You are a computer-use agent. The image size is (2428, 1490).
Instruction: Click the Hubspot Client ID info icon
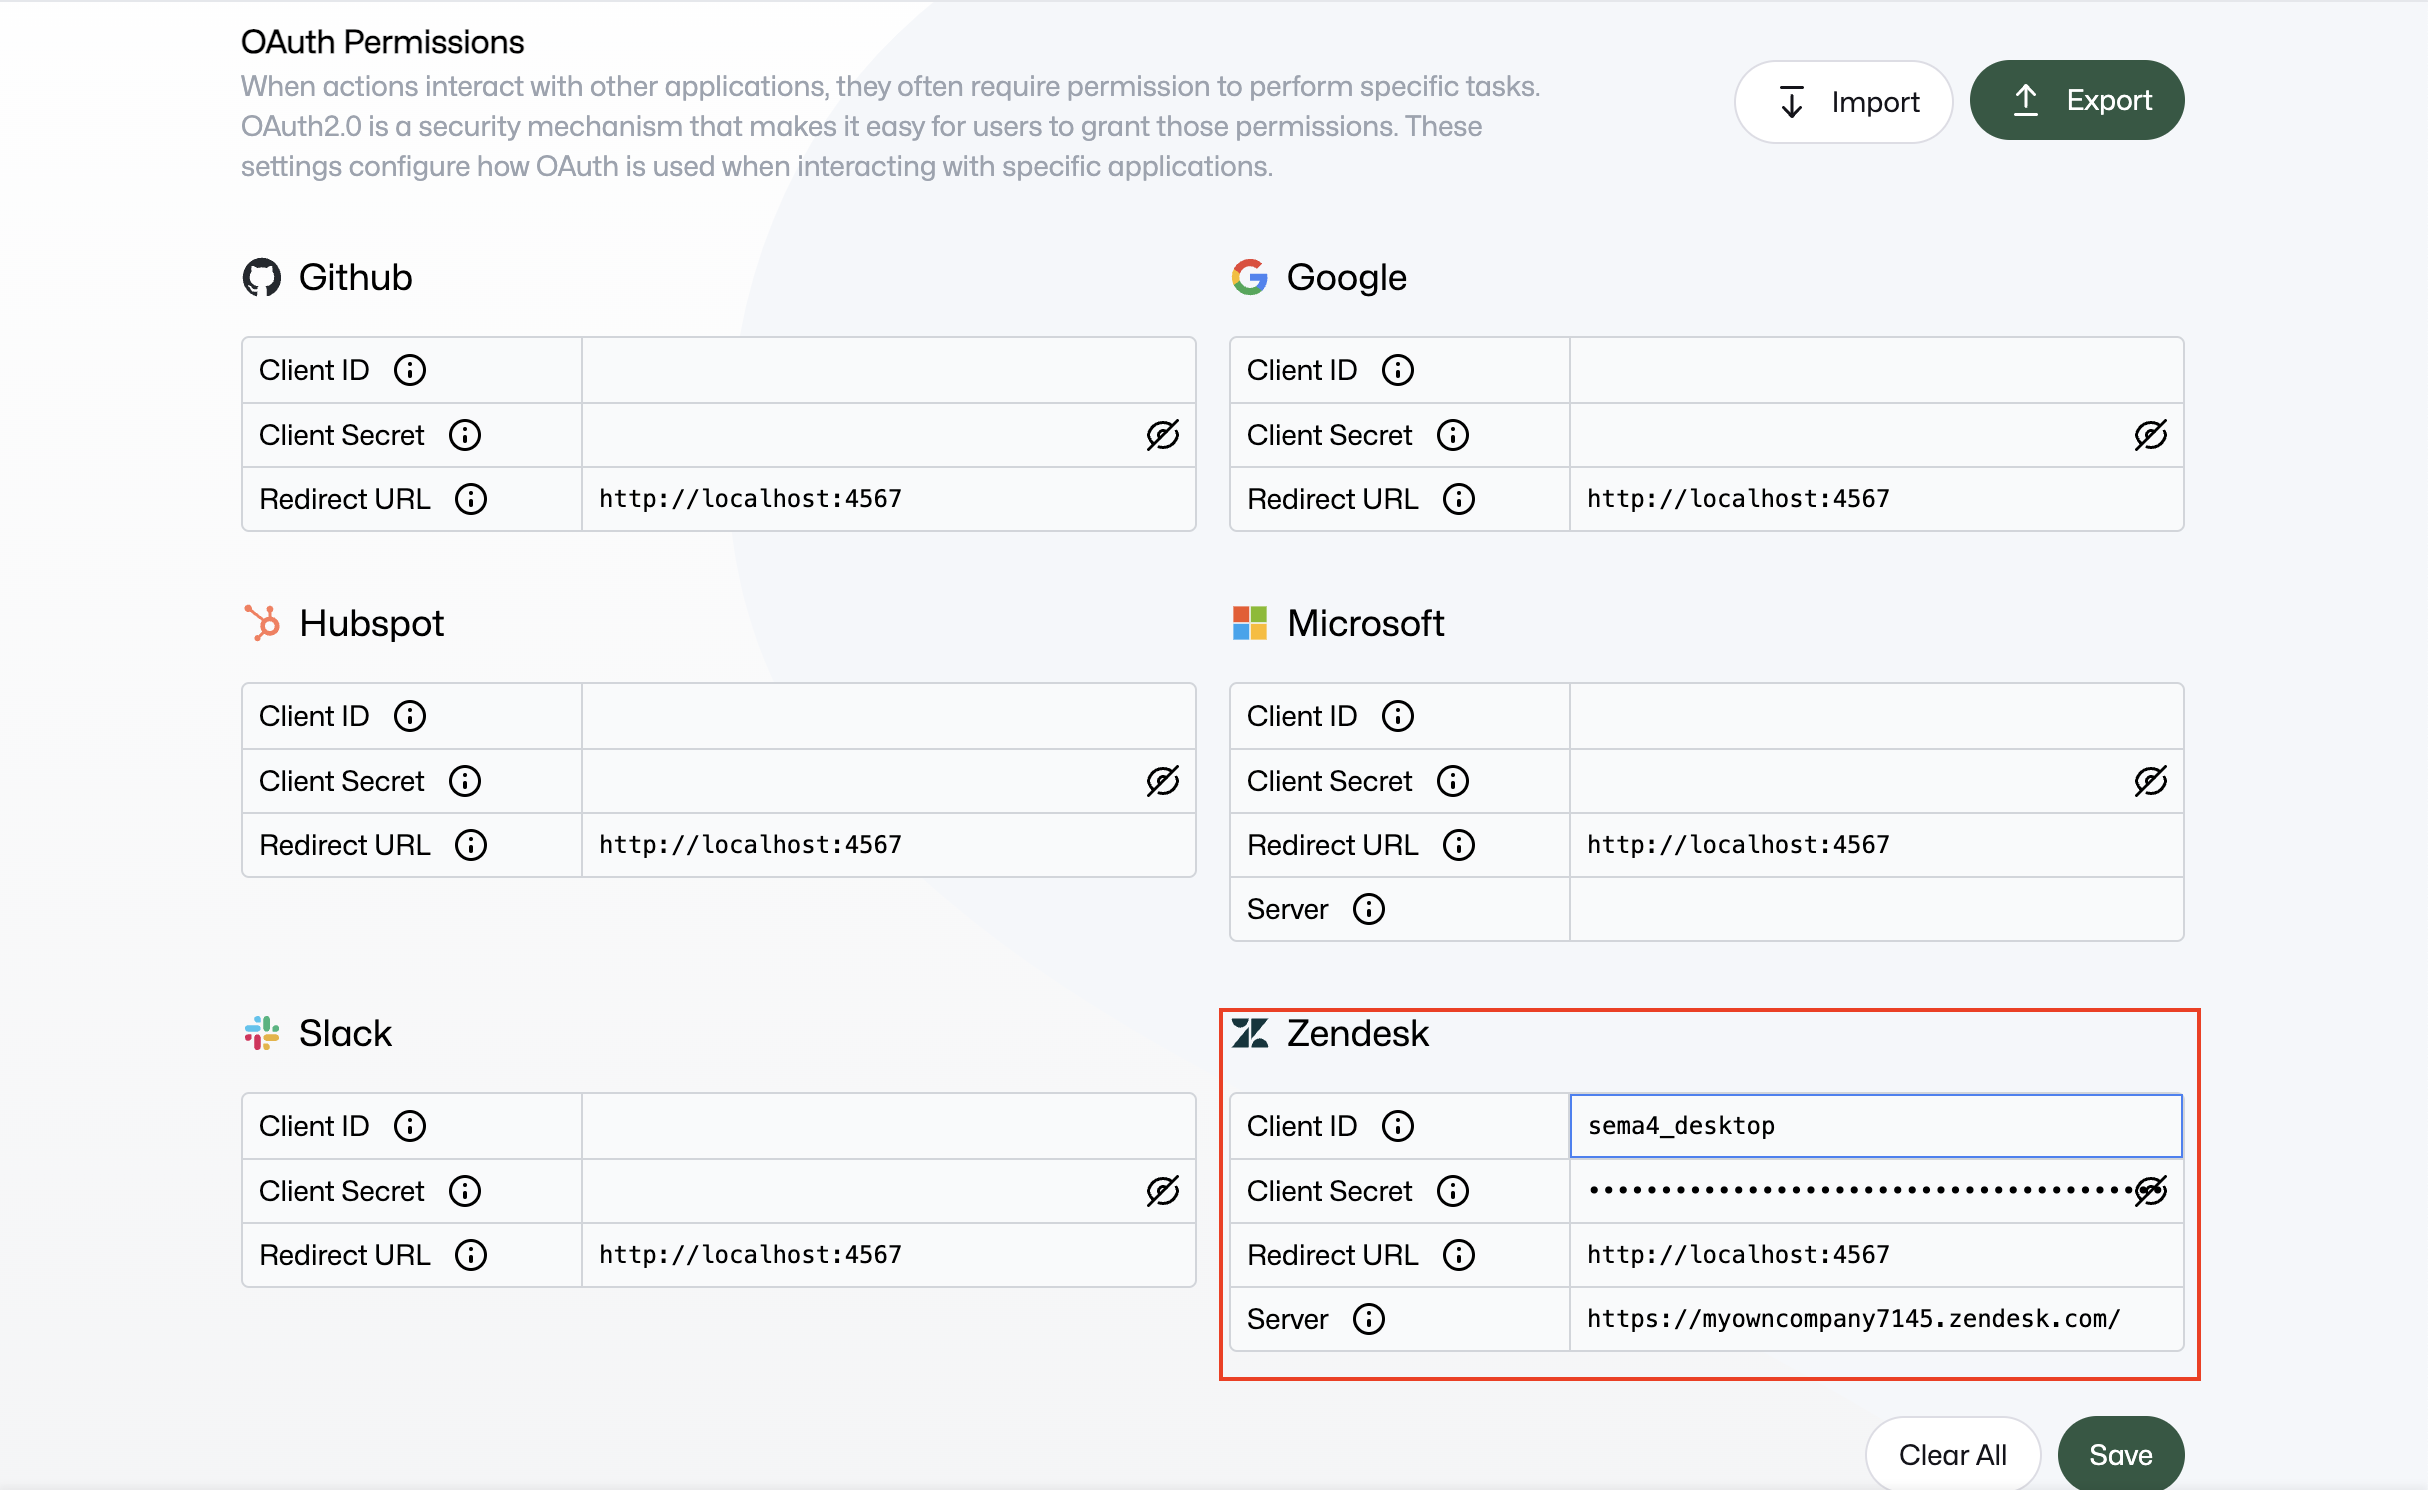click(x=410, y=716)
